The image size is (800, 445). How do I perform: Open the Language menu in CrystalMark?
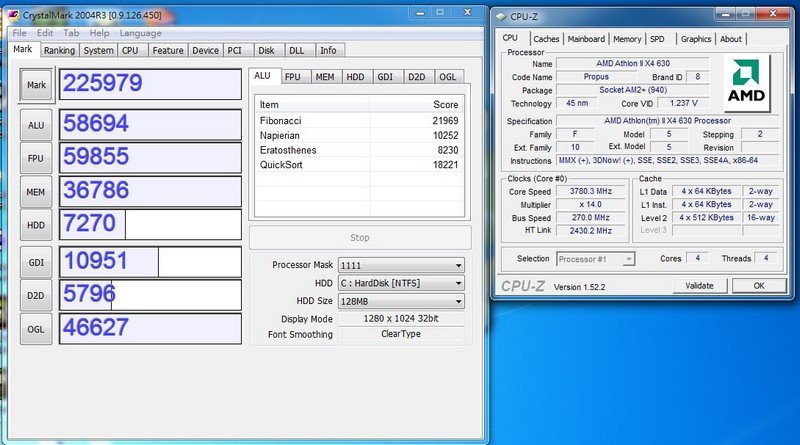(x=140, y=33)
